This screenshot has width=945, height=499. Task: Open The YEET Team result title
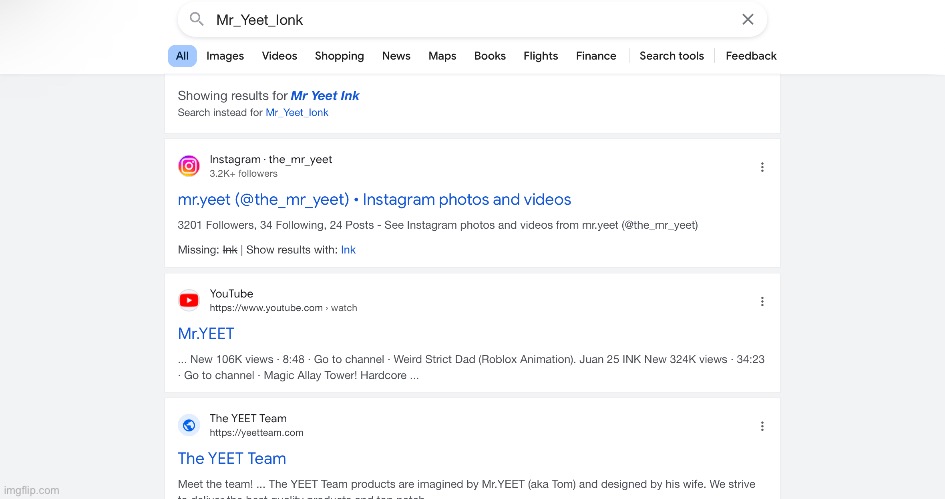click(231, 458)
